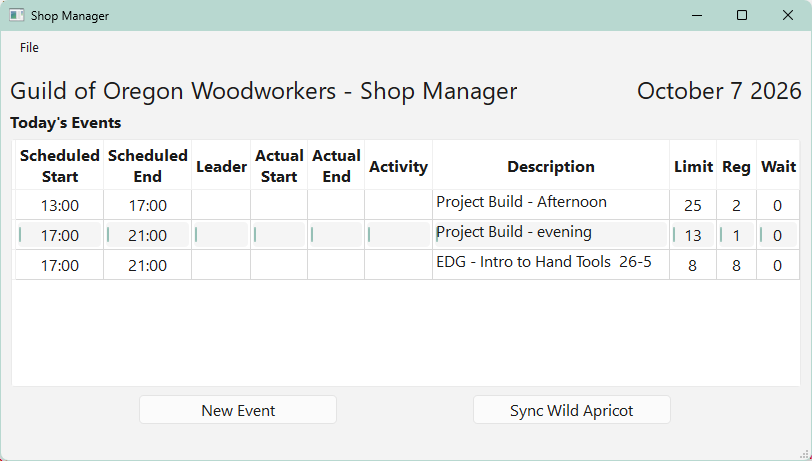Open the File menu
812x461 pixels.
(29, 48)
